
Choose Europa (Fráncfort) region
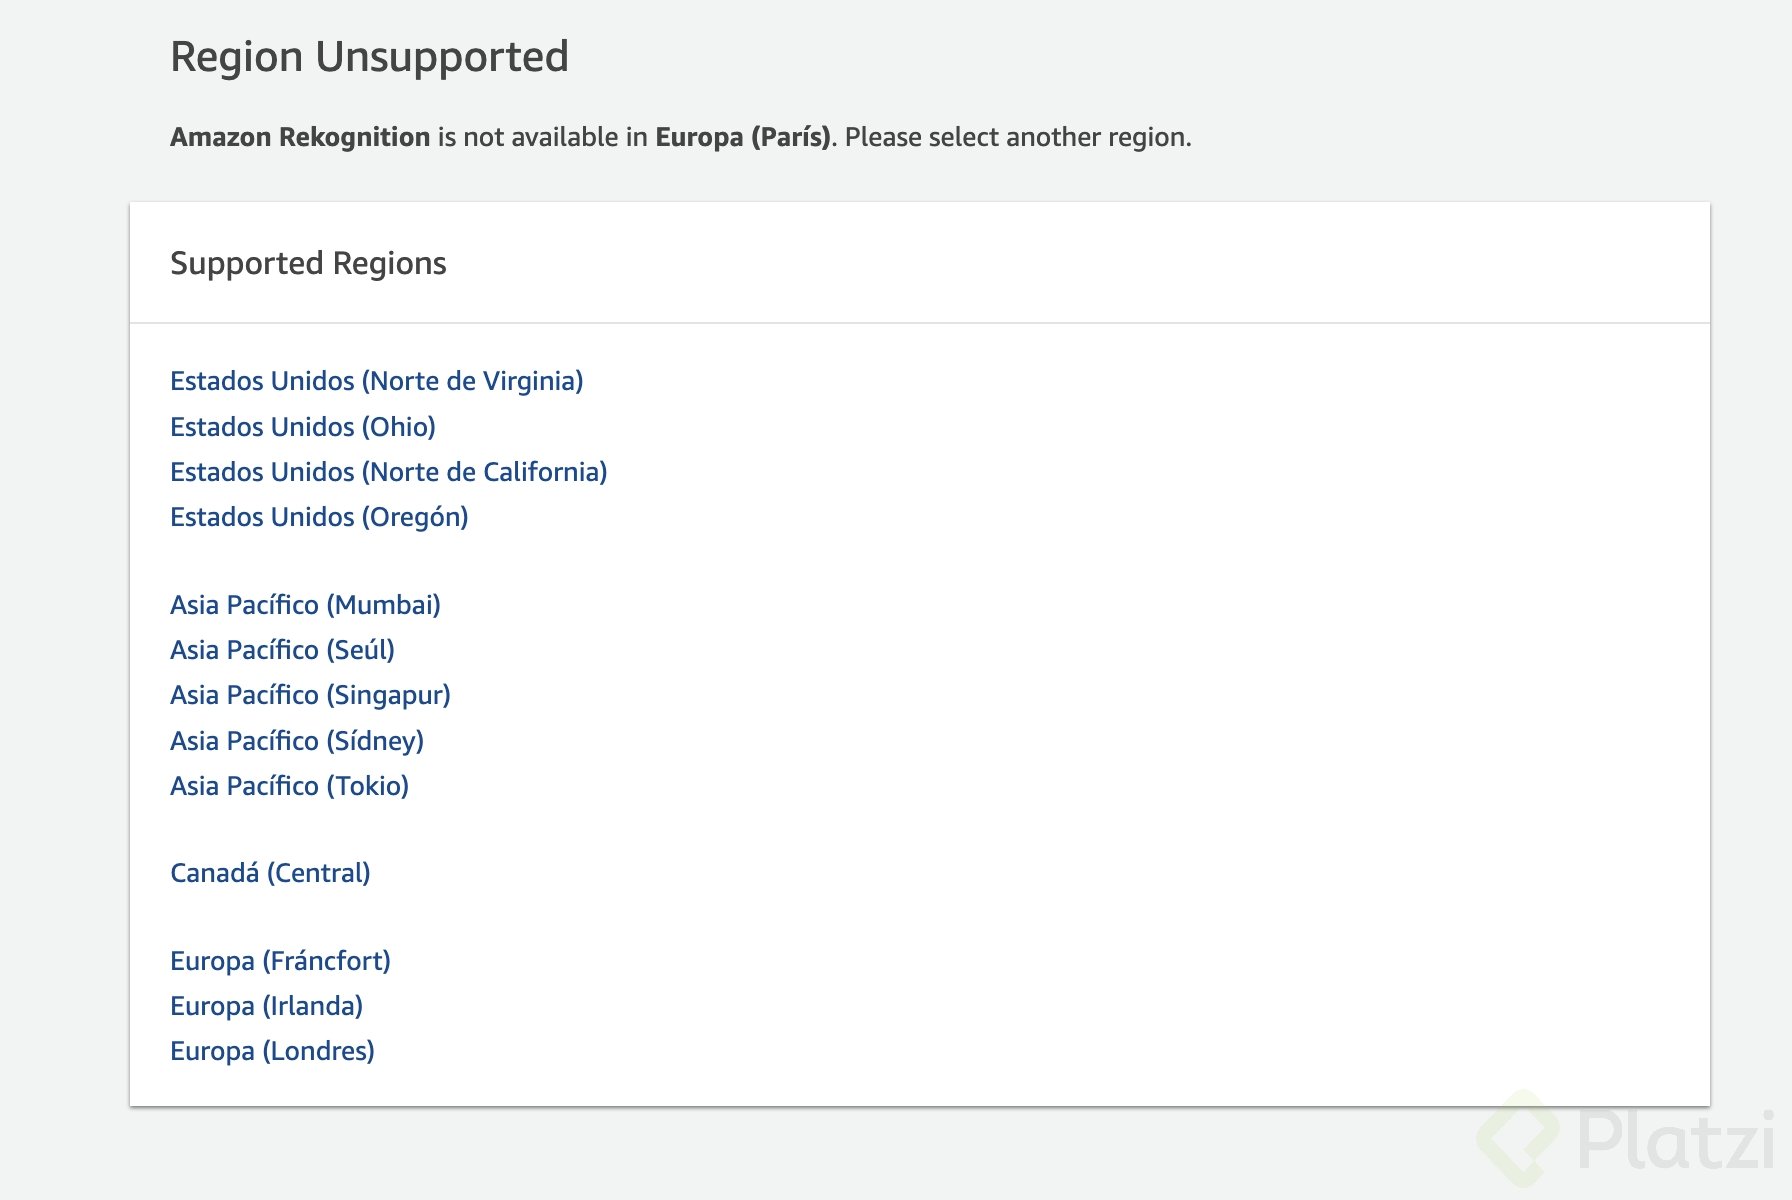[x=280, y=961]
